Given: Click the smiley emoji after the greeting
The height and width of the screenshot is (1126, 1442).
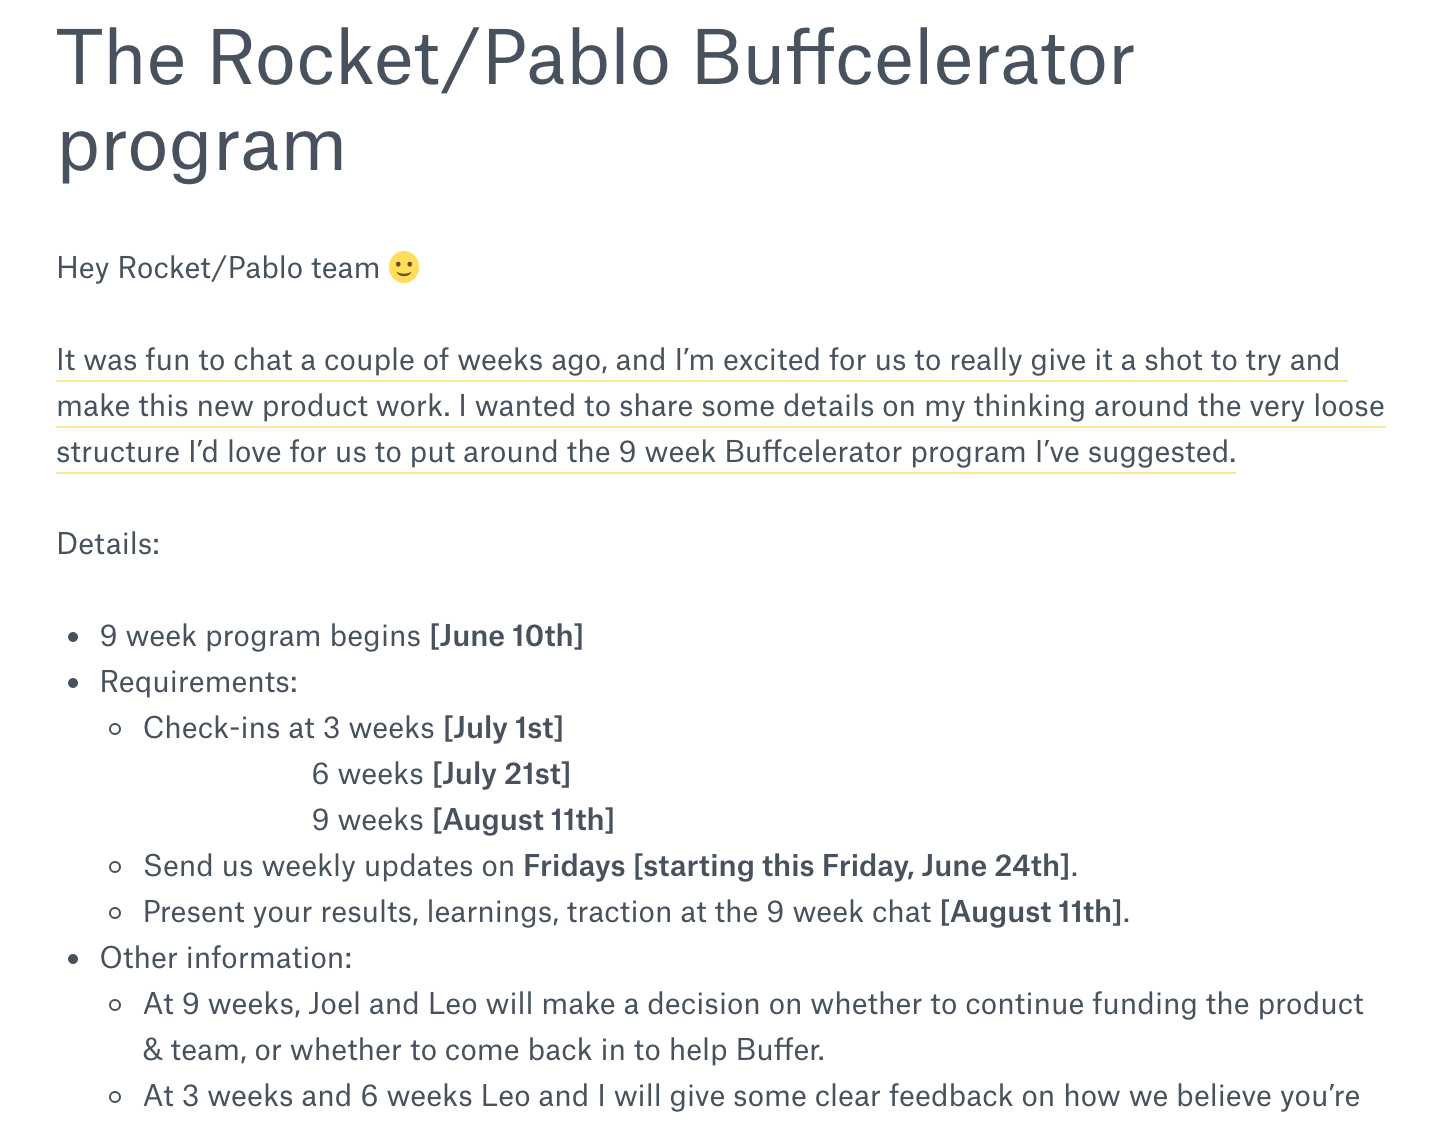Looking at the screenshot, I should pyautogui.click(x=404, y=268).
